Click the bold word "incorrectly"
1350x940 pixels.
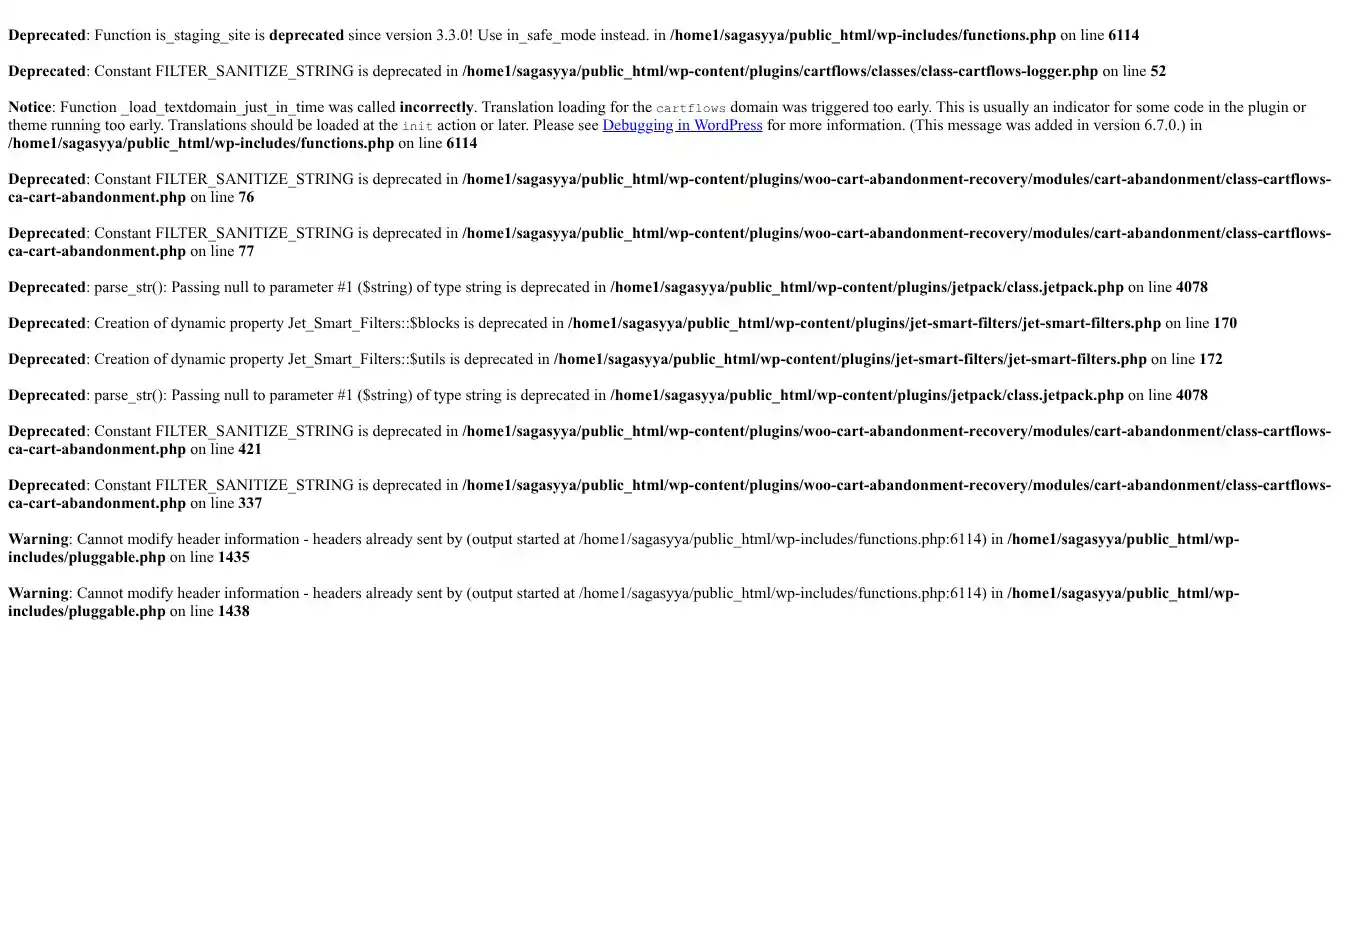[x=436, y=107]
